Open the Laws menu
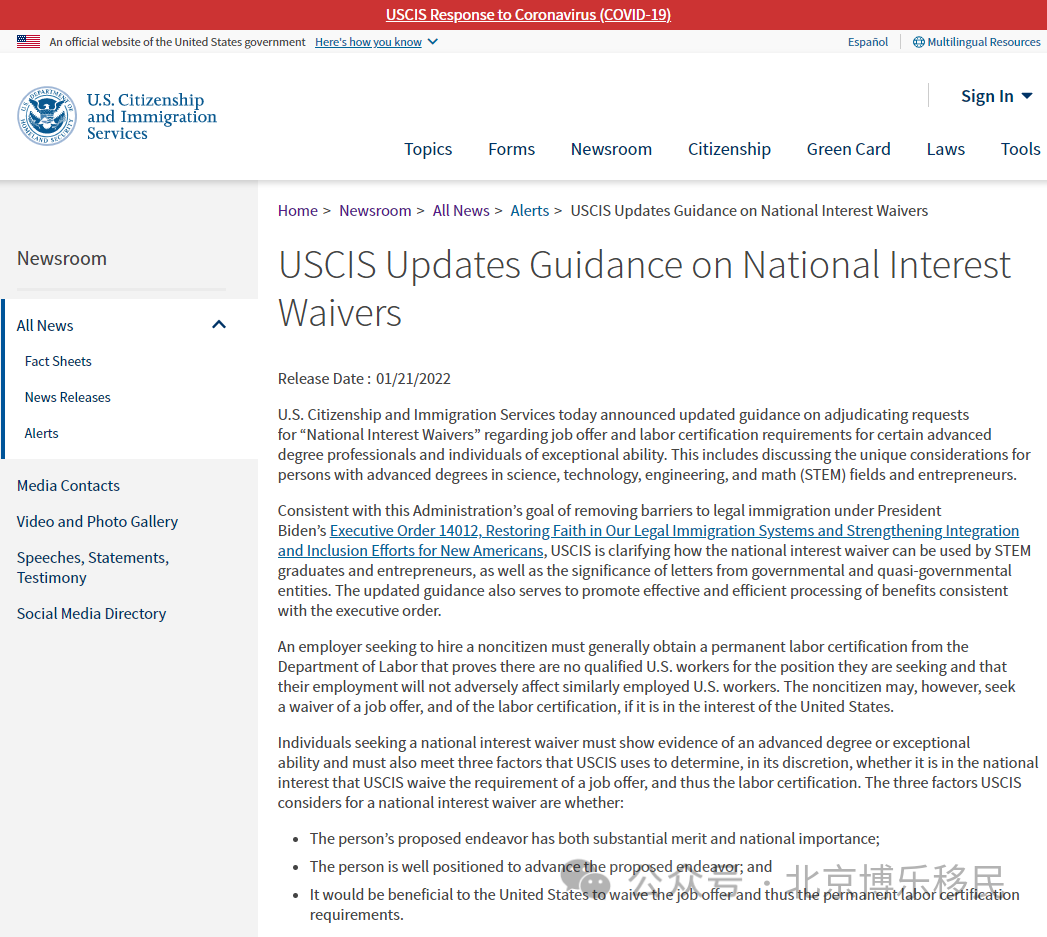 [946, 149]
